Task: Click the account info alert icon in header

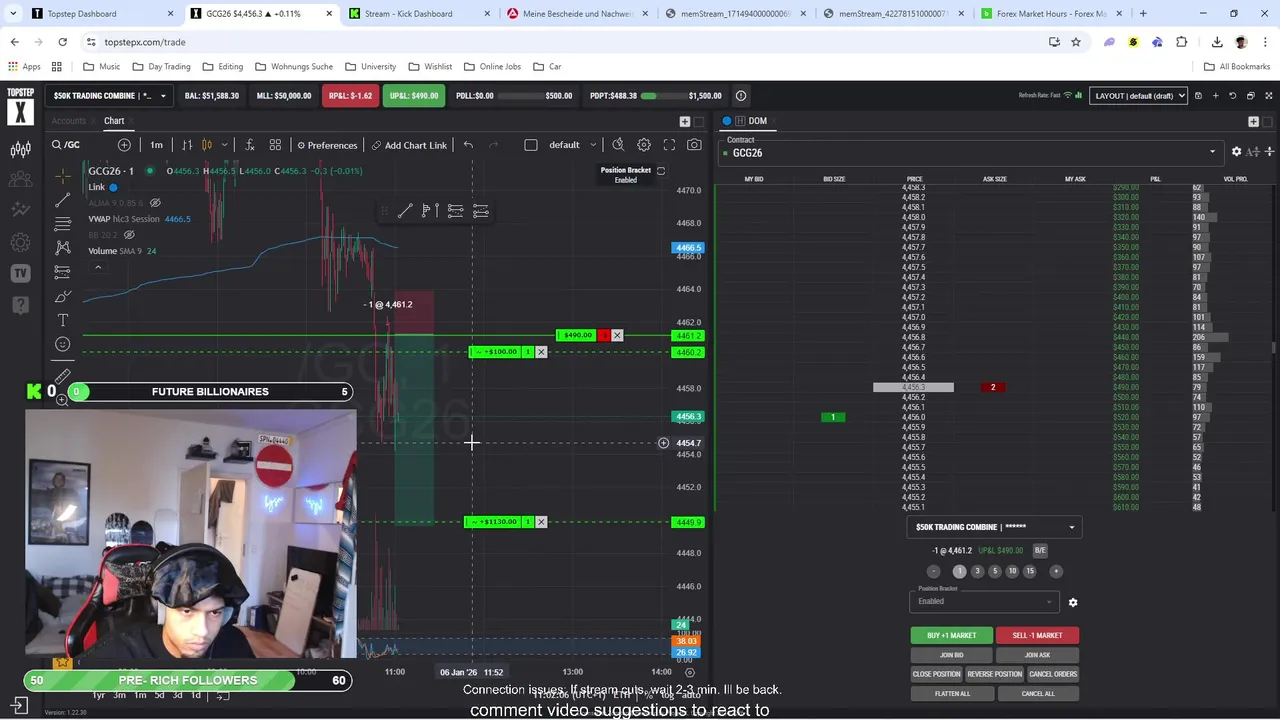Action: [x=741, y=96]
